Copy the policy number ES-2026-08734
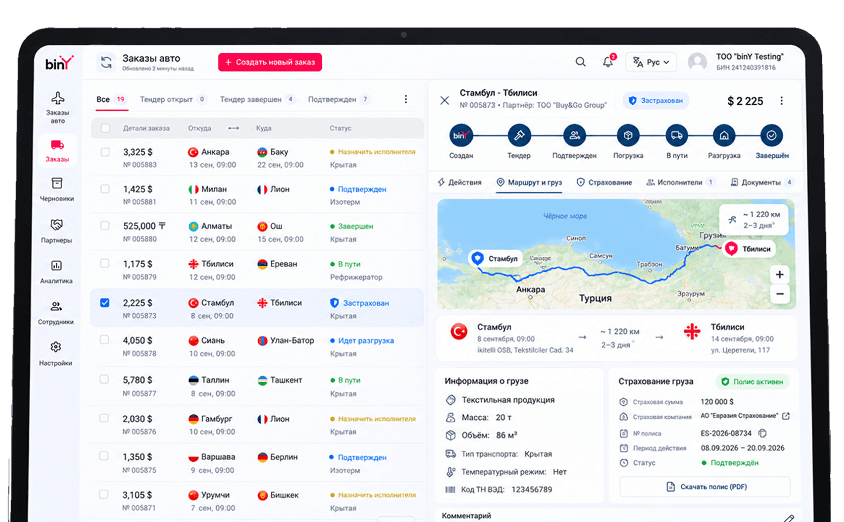 point(762,433)
